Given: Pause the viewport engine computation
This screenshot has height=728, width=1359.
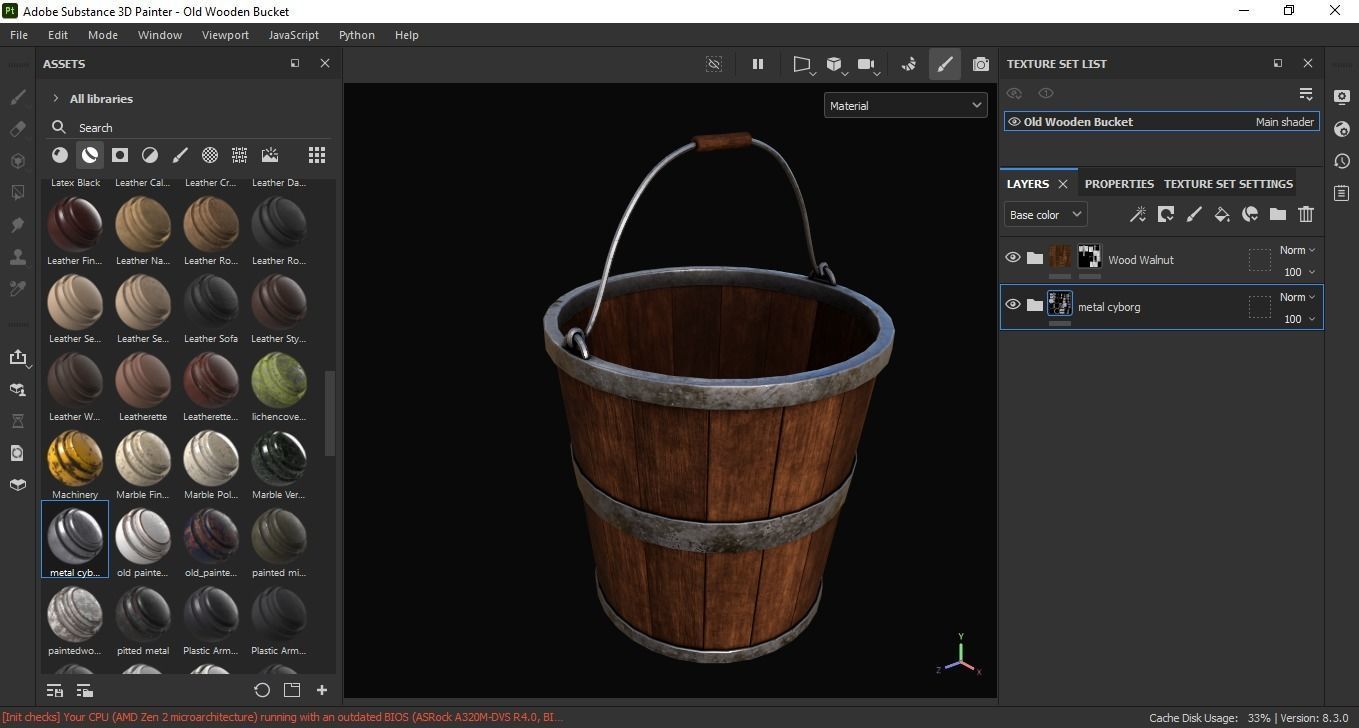Looking at the screenshot, I should (758, 64).
